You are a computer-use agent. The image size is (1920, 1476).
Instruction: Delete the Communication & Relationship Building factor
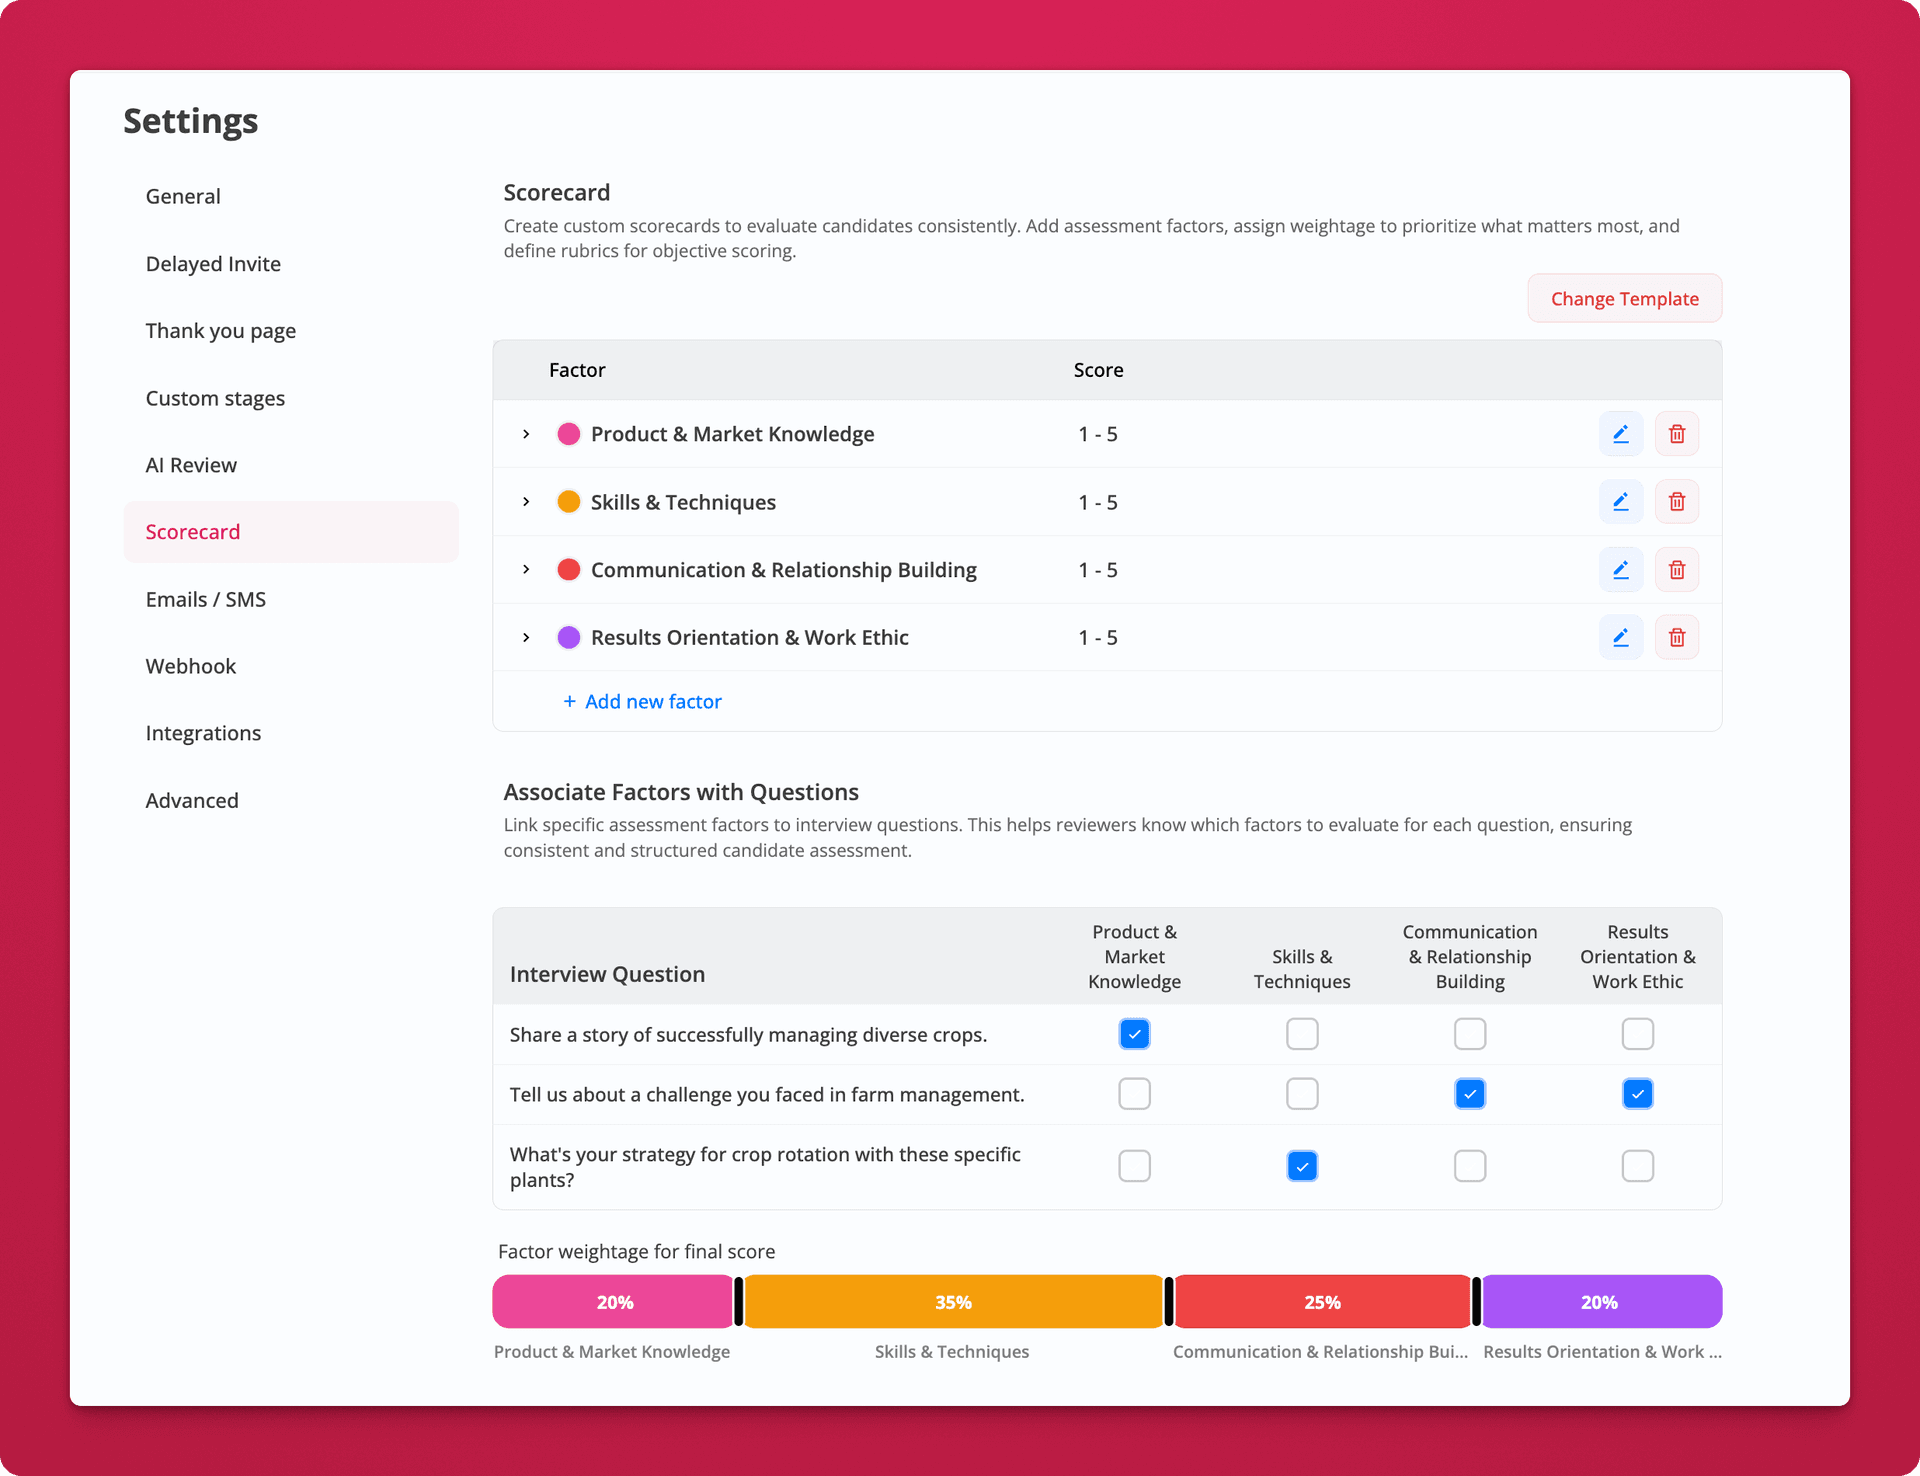1677,569
